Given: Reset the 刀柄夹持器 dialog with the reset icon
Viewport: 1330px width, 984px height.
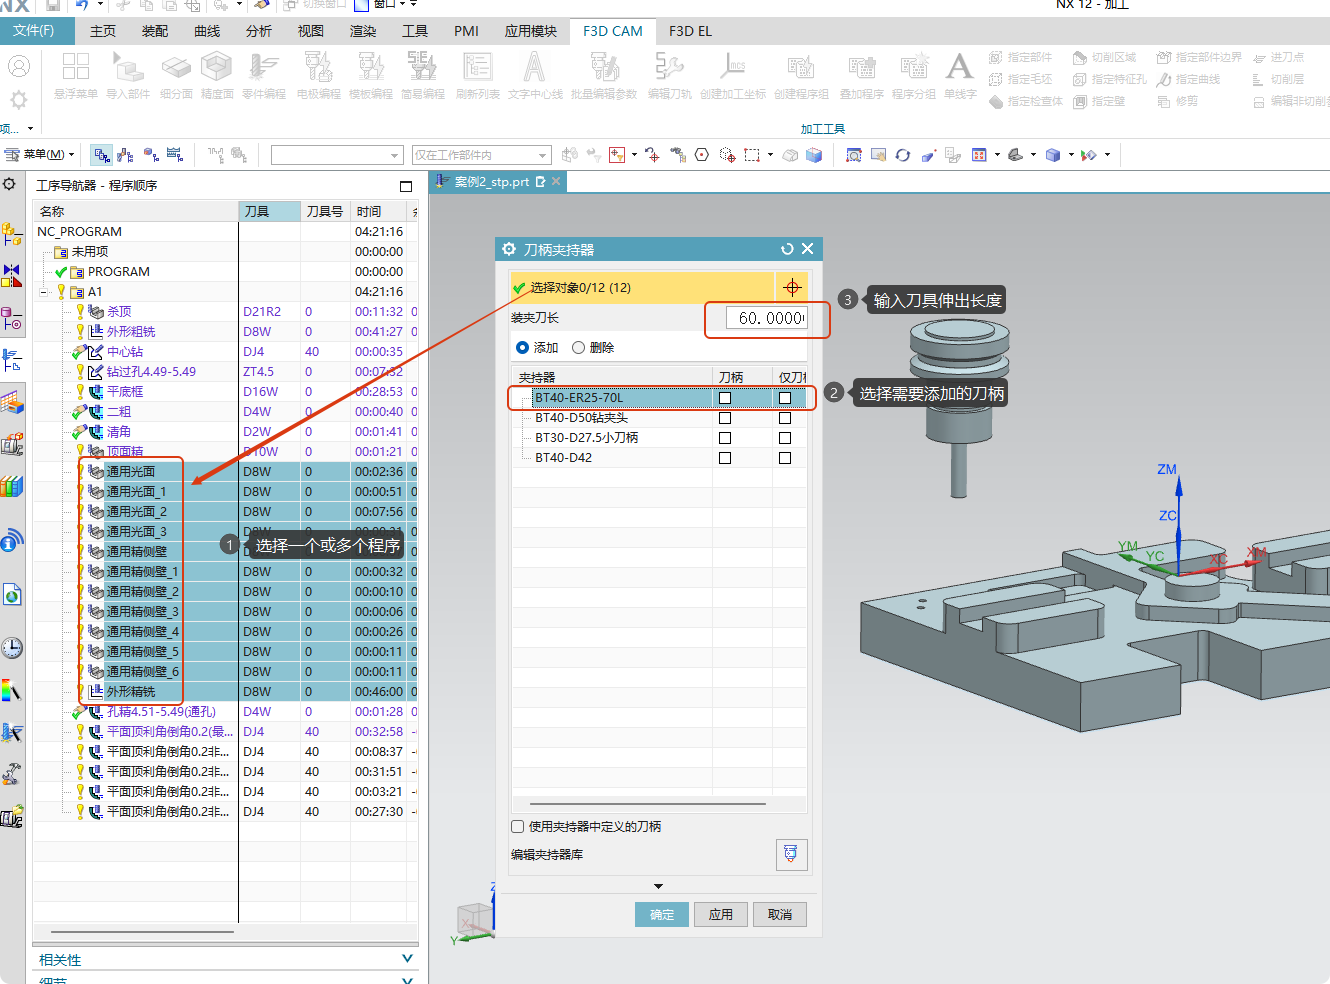Looking at the screenshot, I should click(787, 249).
